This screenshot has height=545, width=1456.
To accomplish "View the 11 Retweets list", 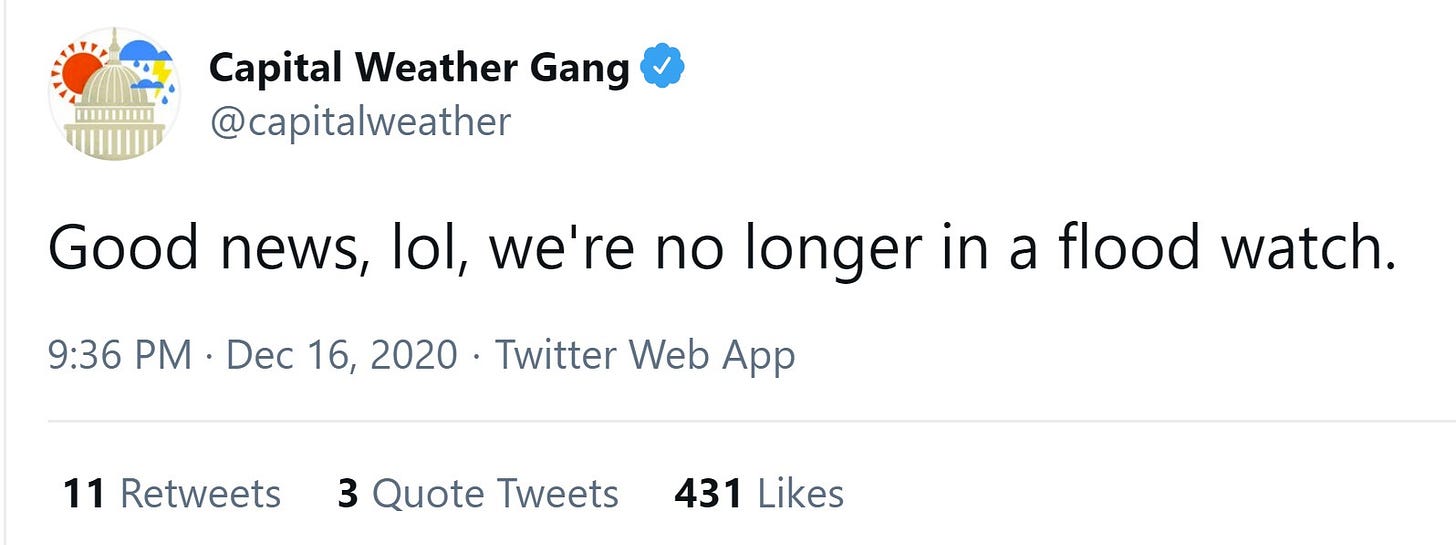I will (x=171, y=493).
